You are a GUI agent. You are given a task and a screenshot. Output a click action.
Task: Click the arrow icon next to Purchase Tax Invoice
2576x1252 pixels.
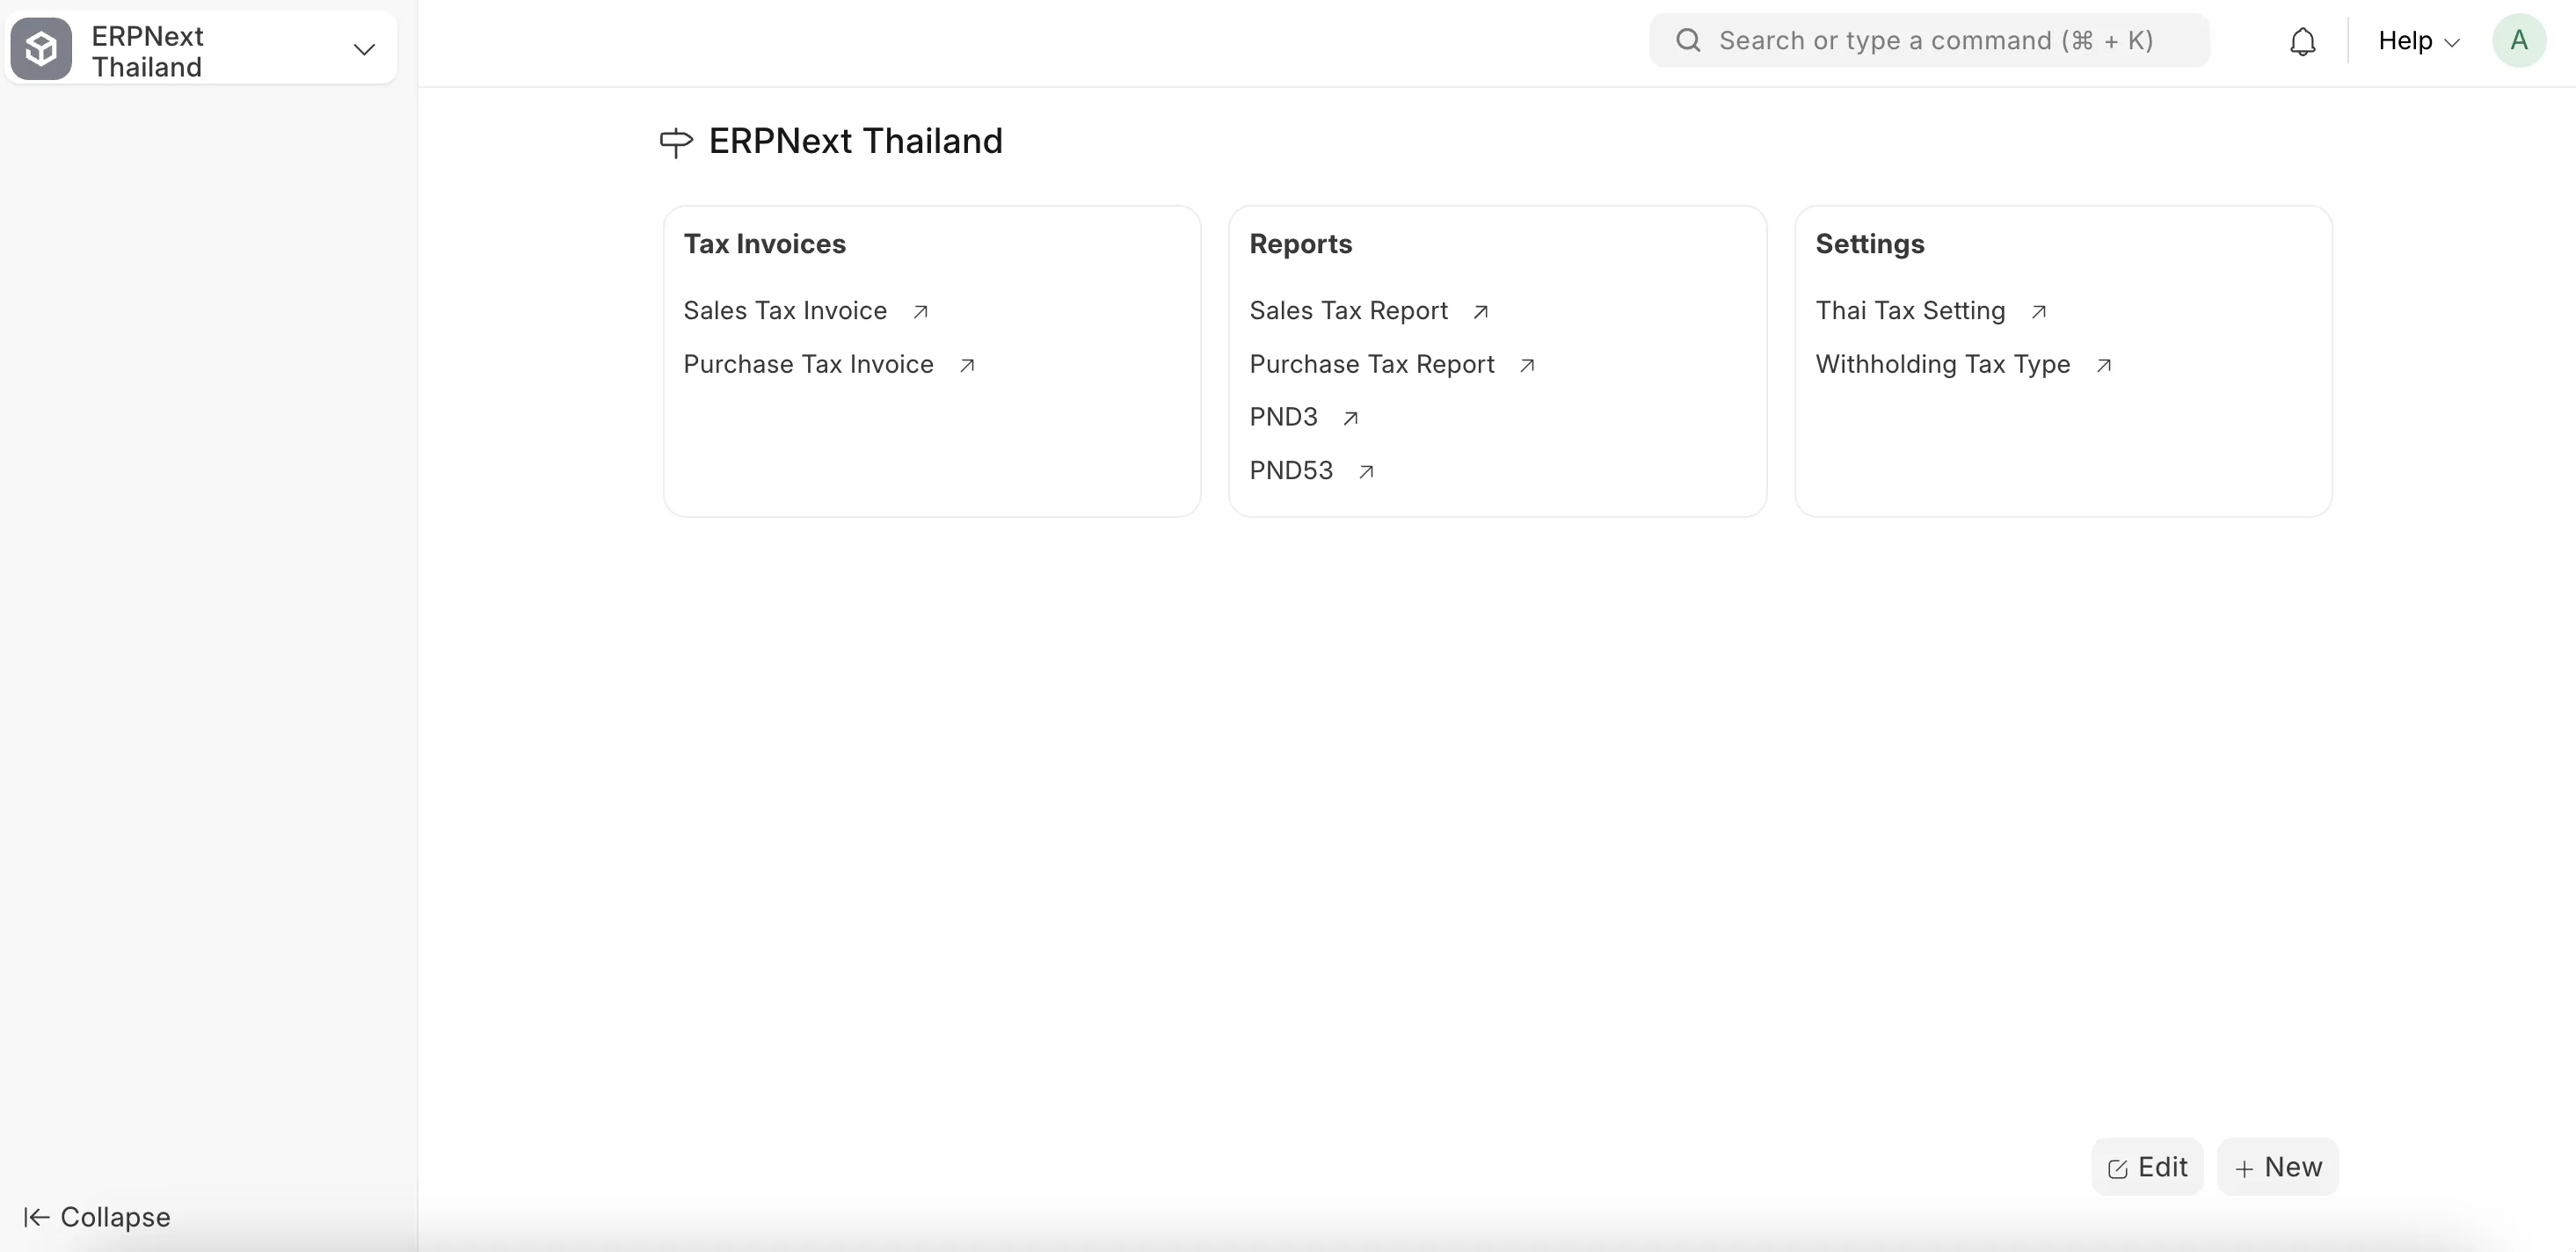tap(967, 366)
